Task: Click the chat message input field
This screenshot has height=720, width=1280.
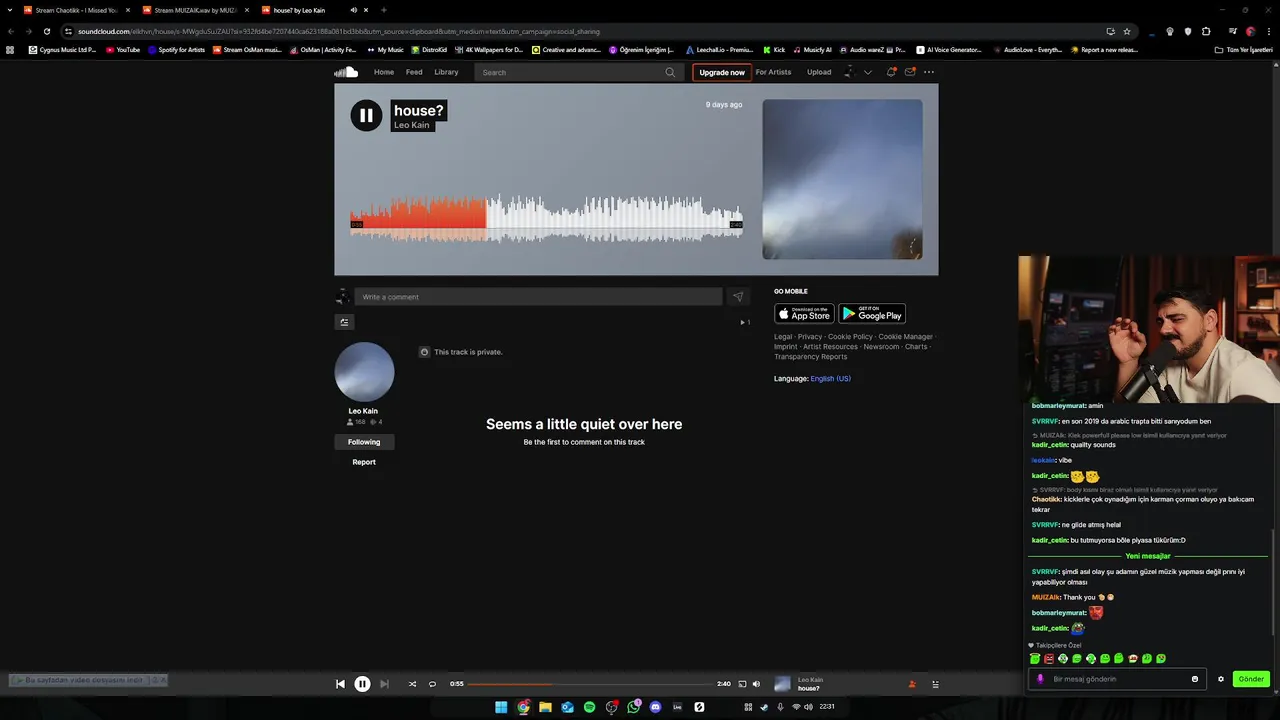Action: click(x=1115, y=679)
